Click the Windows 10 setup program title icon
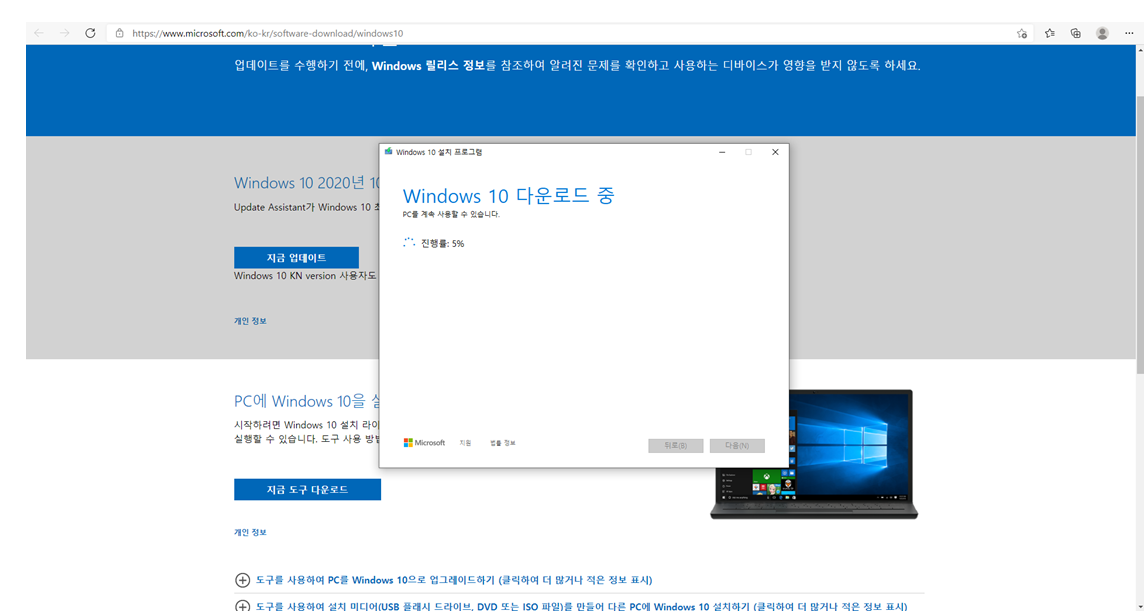This screenshot has width=1144, height=611. coord(388,152)
